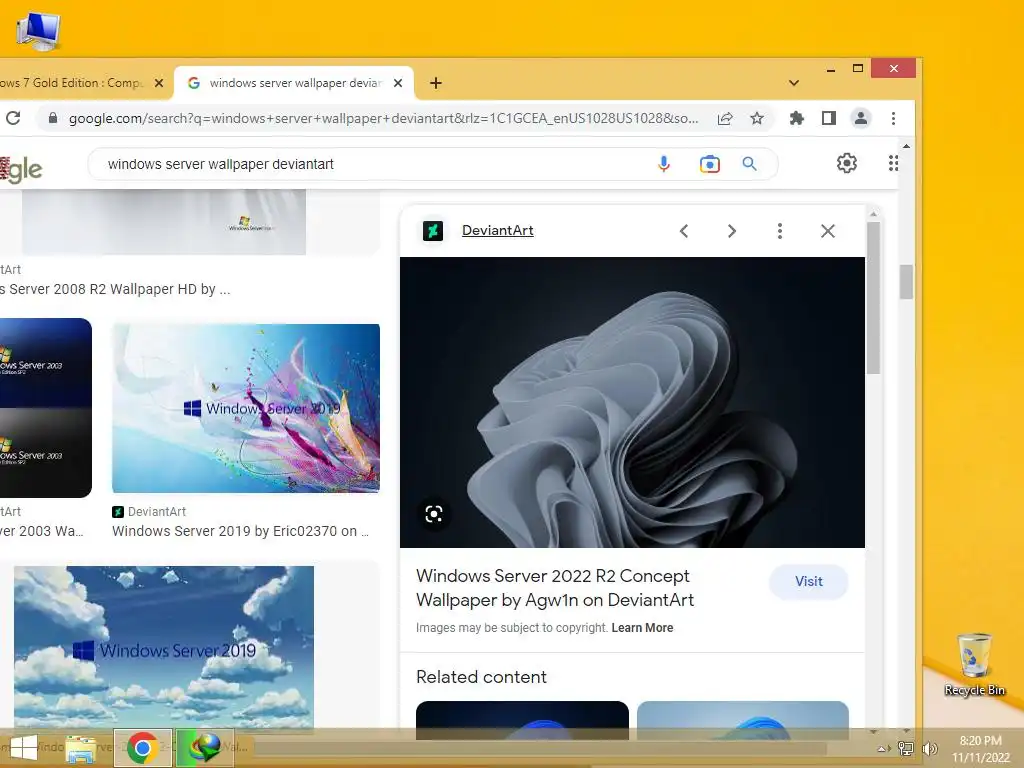The height and width of the screenshot is (768, 1024).
Task: Open preview panel more options menu
Action: 780,231
